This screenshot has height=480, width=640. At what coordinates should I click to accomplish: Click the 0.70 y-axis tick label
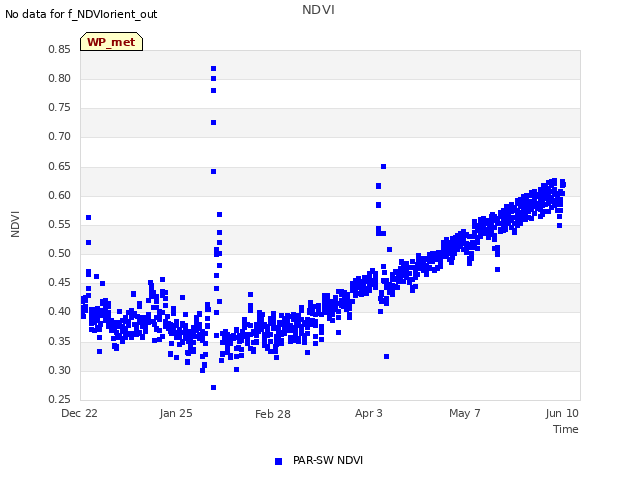[x=60, y=136]
